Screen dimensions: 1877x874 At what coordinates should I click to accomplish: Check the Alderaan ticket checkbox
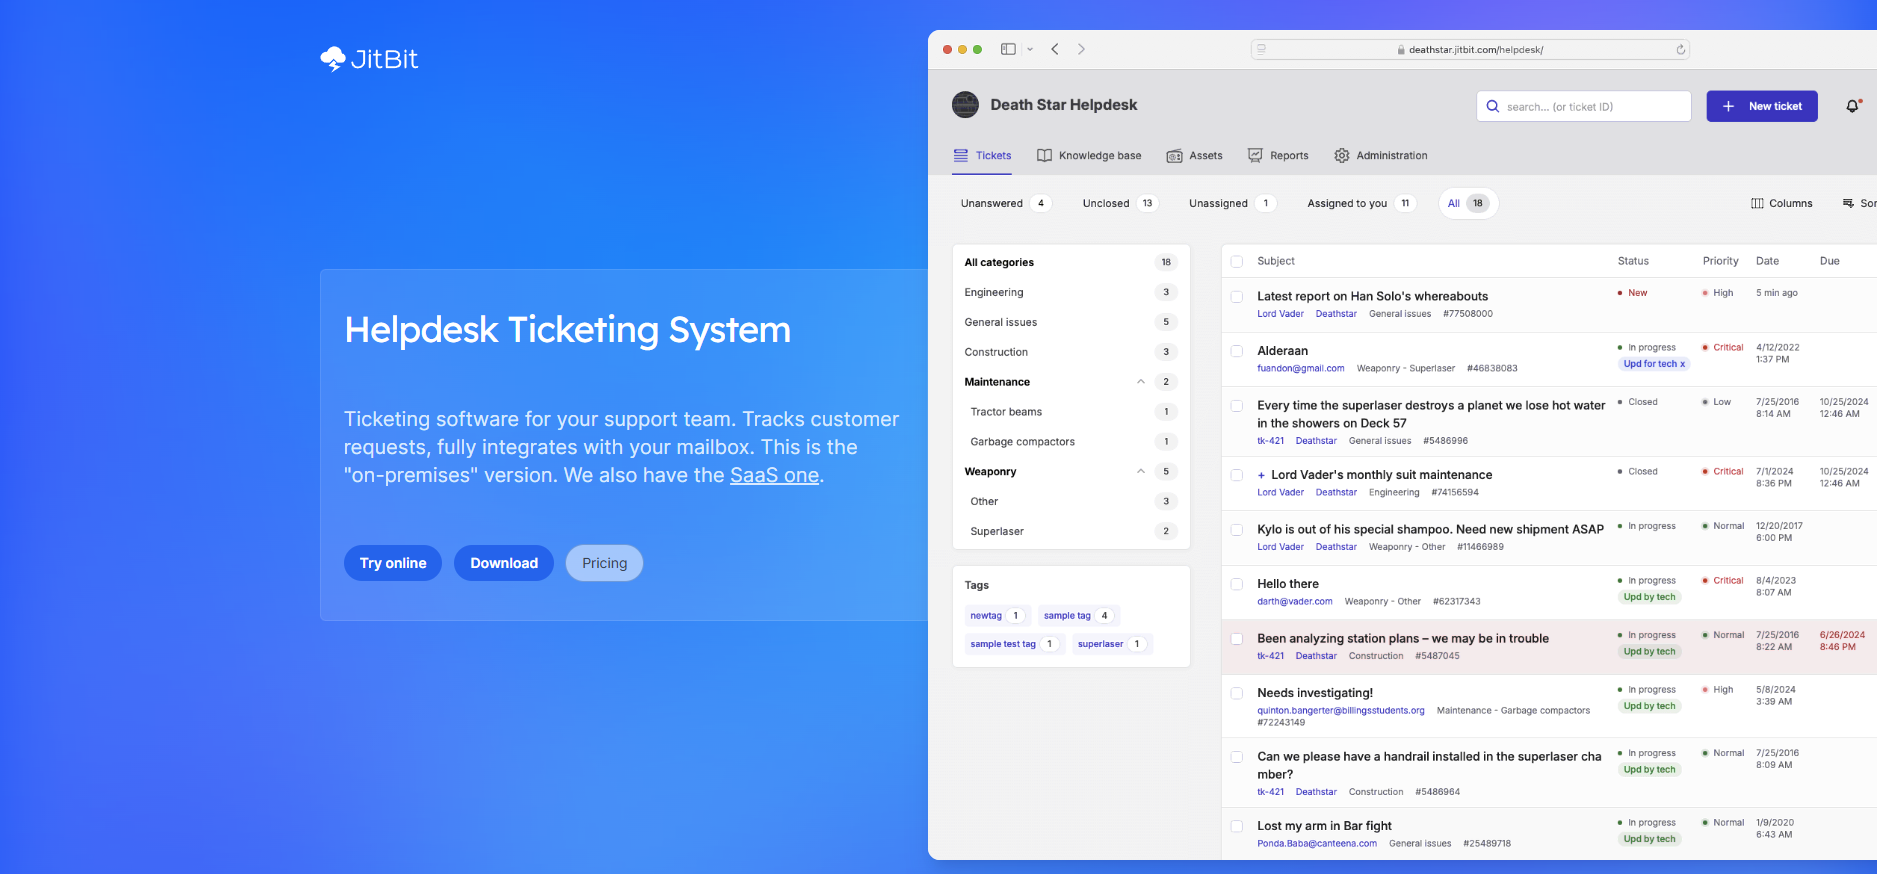[1237, 351]
